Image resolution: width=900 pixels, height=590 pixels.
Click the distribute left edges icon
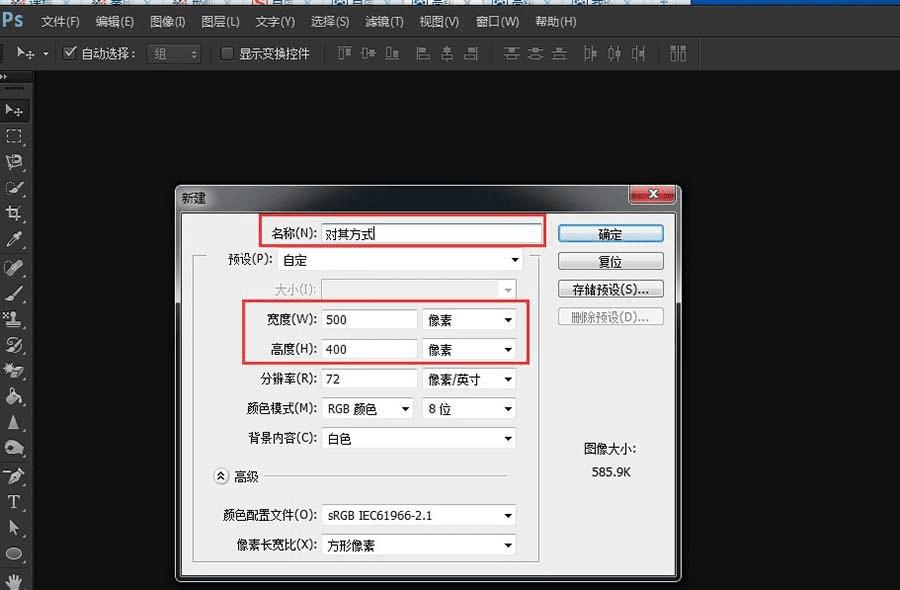[x=590, y=53]
